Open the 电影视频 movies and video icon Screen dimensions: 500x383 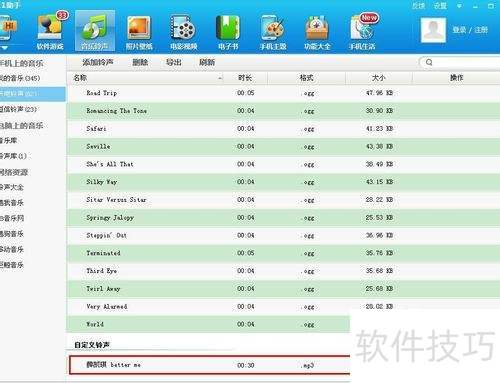pyautogui.click(x=184, y=32)
